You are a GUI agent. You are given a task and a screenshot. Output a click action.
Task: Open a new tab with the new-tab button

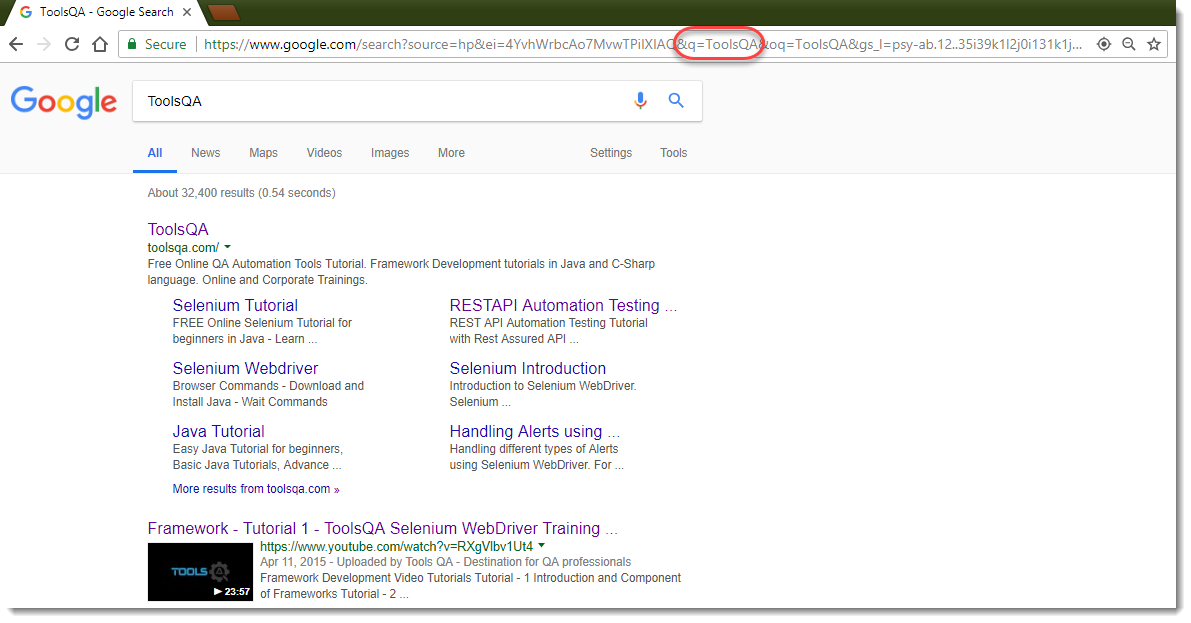(223, 12)
